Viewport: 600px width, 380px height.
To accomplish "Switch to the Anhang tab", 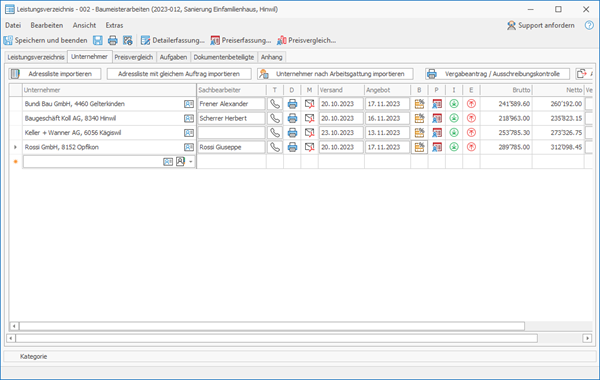I will click(272, 57).
